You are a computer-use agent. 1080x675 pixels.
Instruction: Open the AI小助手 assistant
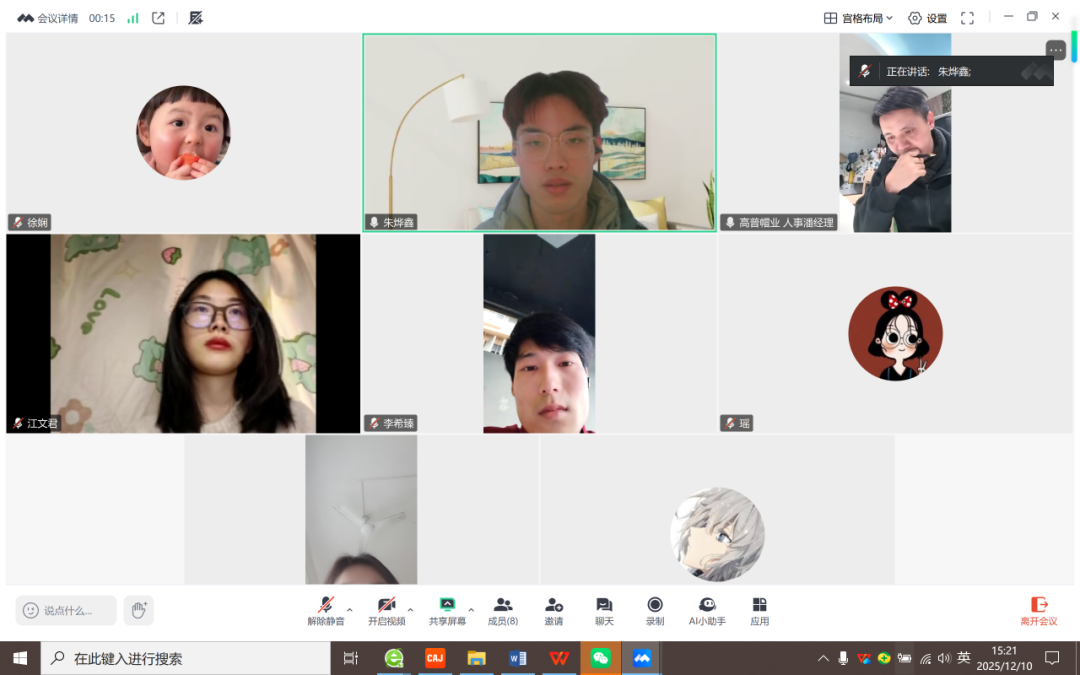click(707, 610)
